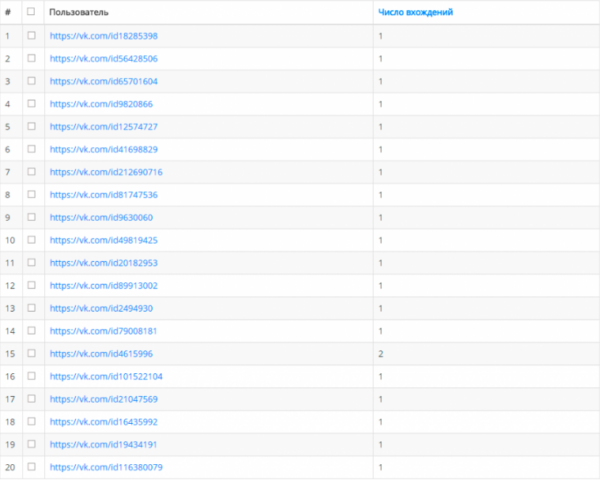Follow the https://vk.com/id9630060 link
Image resolution: width=600 pixels, height=480 pixels.
click(x=101, y=217)
